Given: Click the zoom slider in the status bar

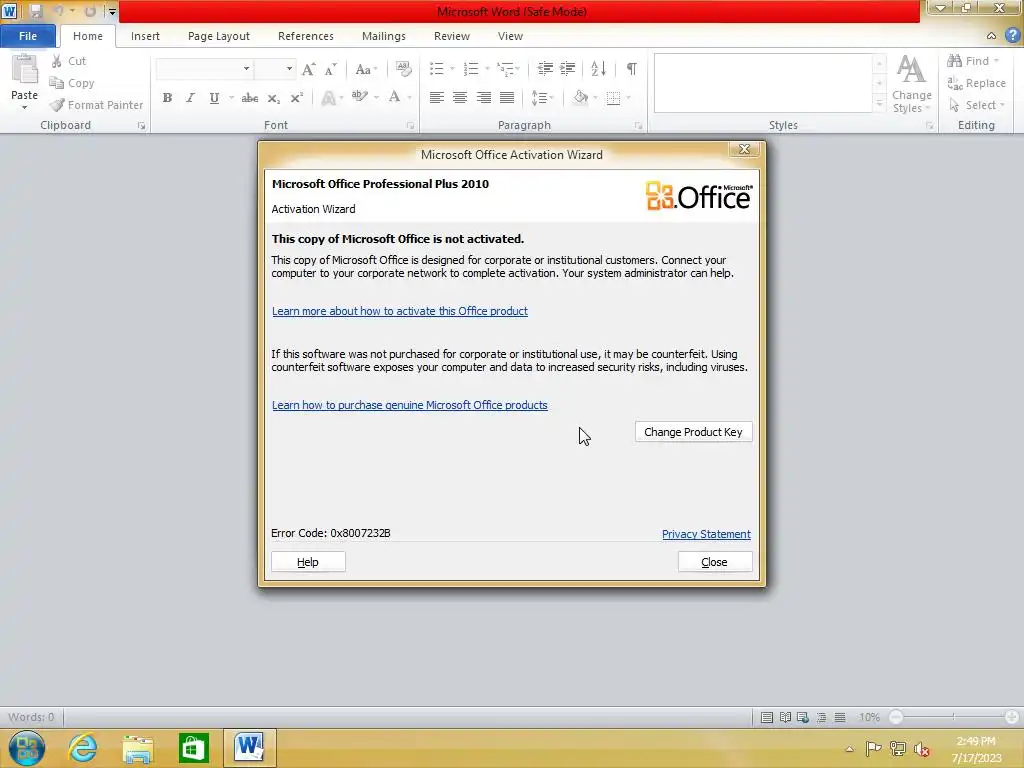Looking at the screenshot, I should pos(953,717).
